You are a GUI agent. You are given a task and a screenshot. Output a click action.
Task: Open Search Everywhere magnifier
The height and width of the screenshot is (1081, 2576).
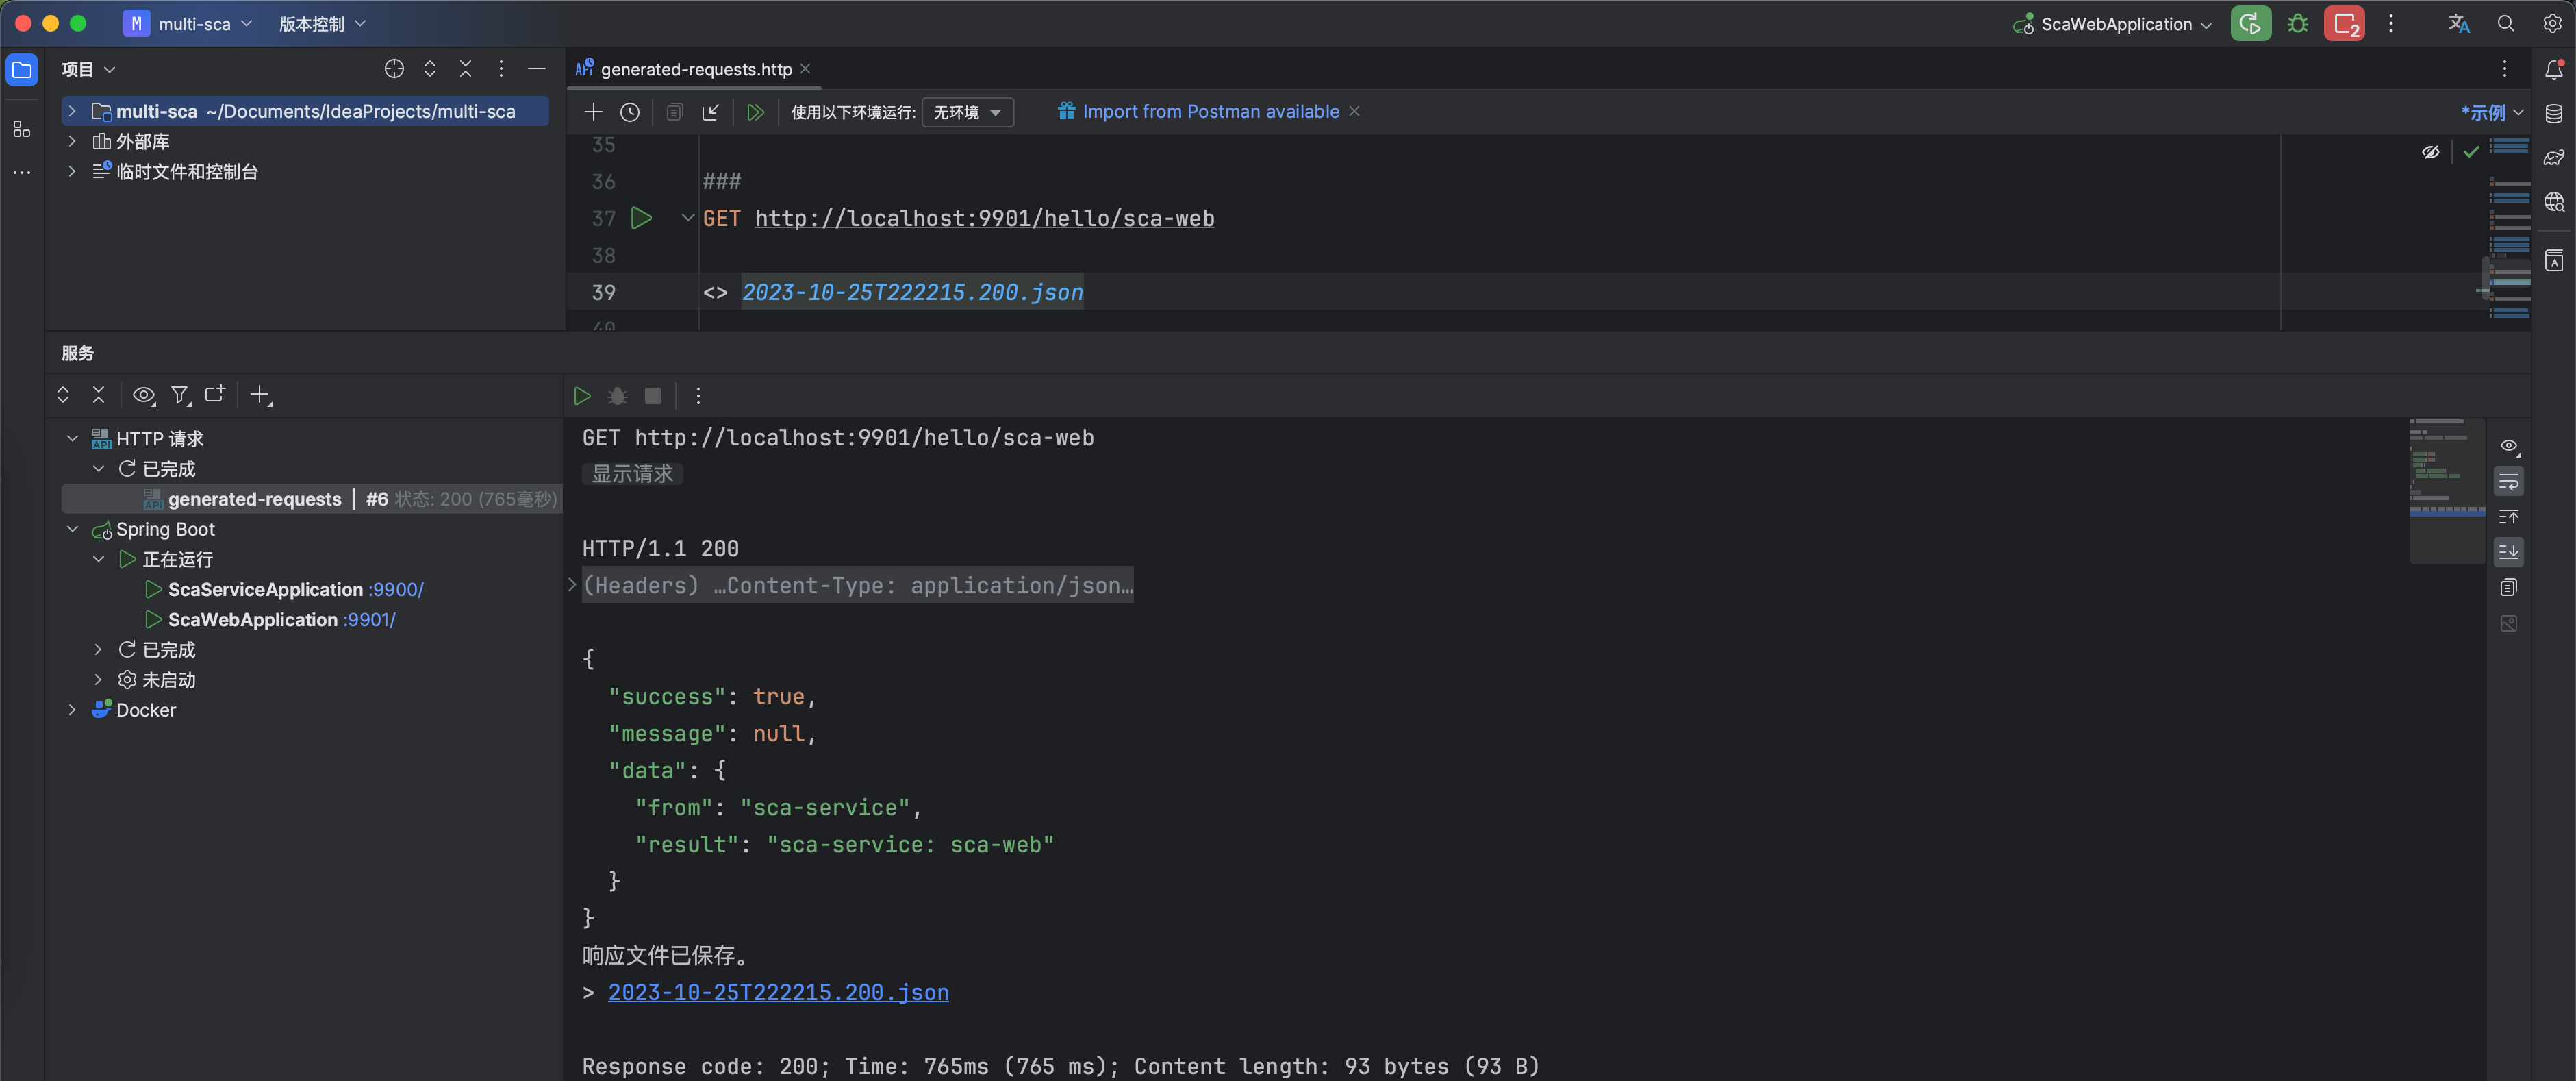(x=2506, y=24)
